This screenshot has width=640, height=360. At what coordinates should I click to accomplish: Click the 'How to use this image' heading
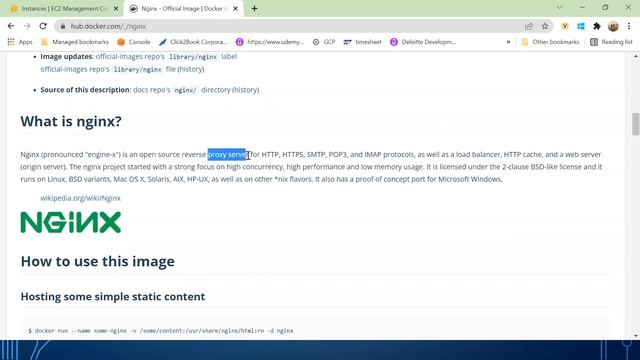coord(98,261)
